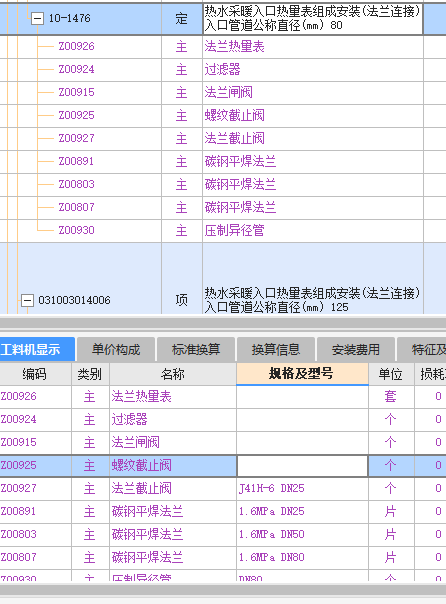Click the 编码 column header
Screen dimensions: 446x604
tap(35, 374)
